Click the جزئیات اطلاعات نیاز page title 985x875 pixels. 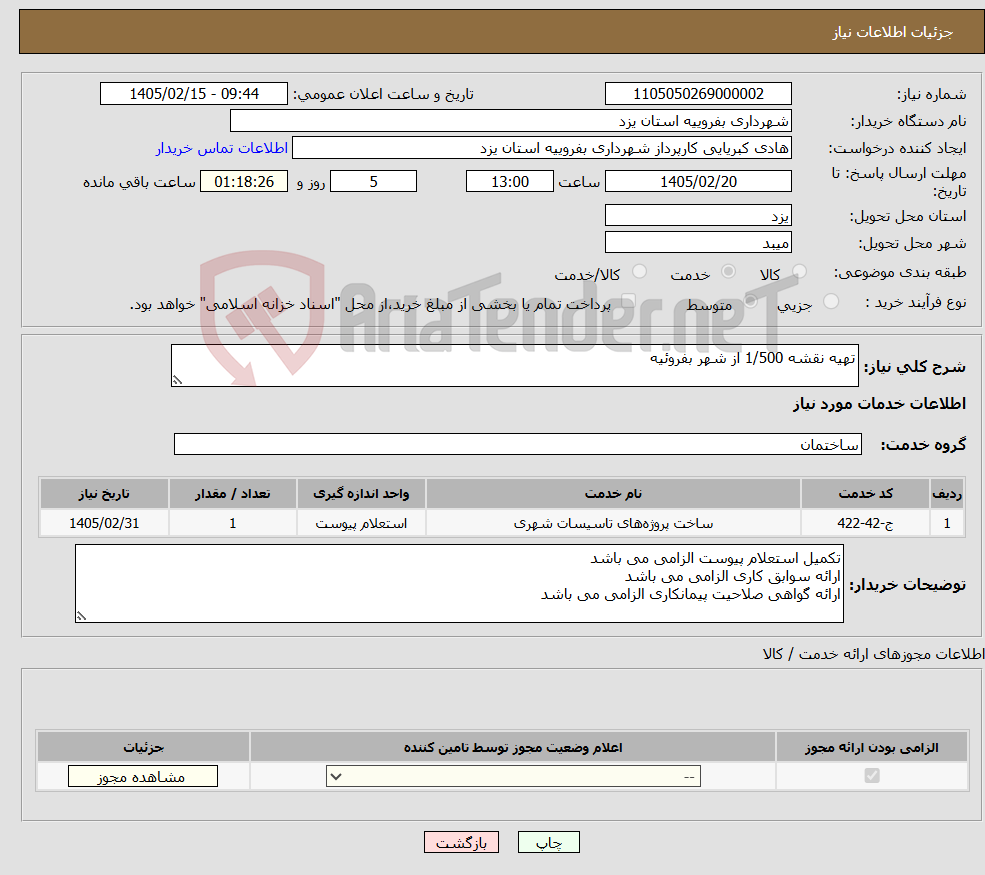coord(893,32)
